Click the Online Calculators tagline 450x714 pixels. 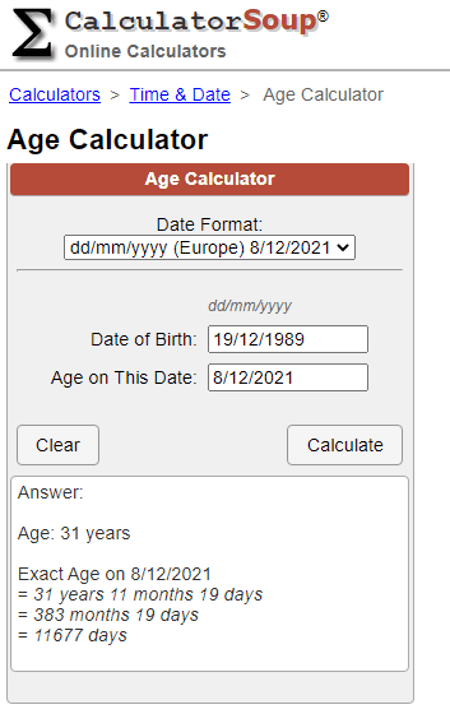[145, 51]
